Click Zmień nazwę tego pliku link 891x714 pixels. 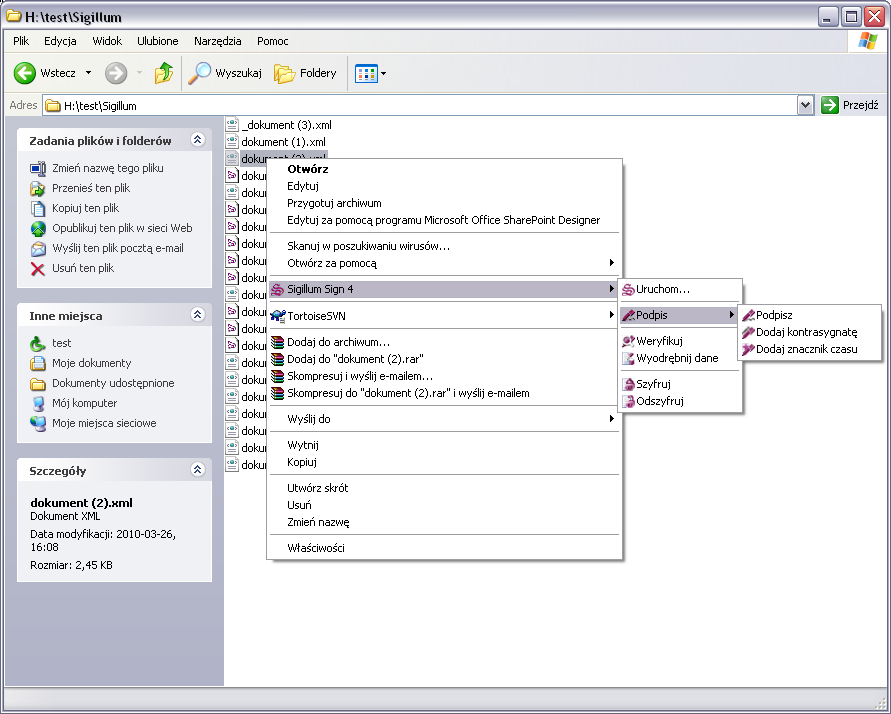click(x=108, y=168)
